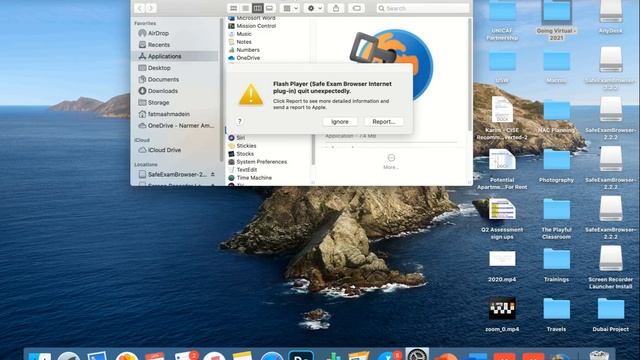This screenshot has height=360, width=640.
Task: Switch Finder to column view
Action: 258,8
